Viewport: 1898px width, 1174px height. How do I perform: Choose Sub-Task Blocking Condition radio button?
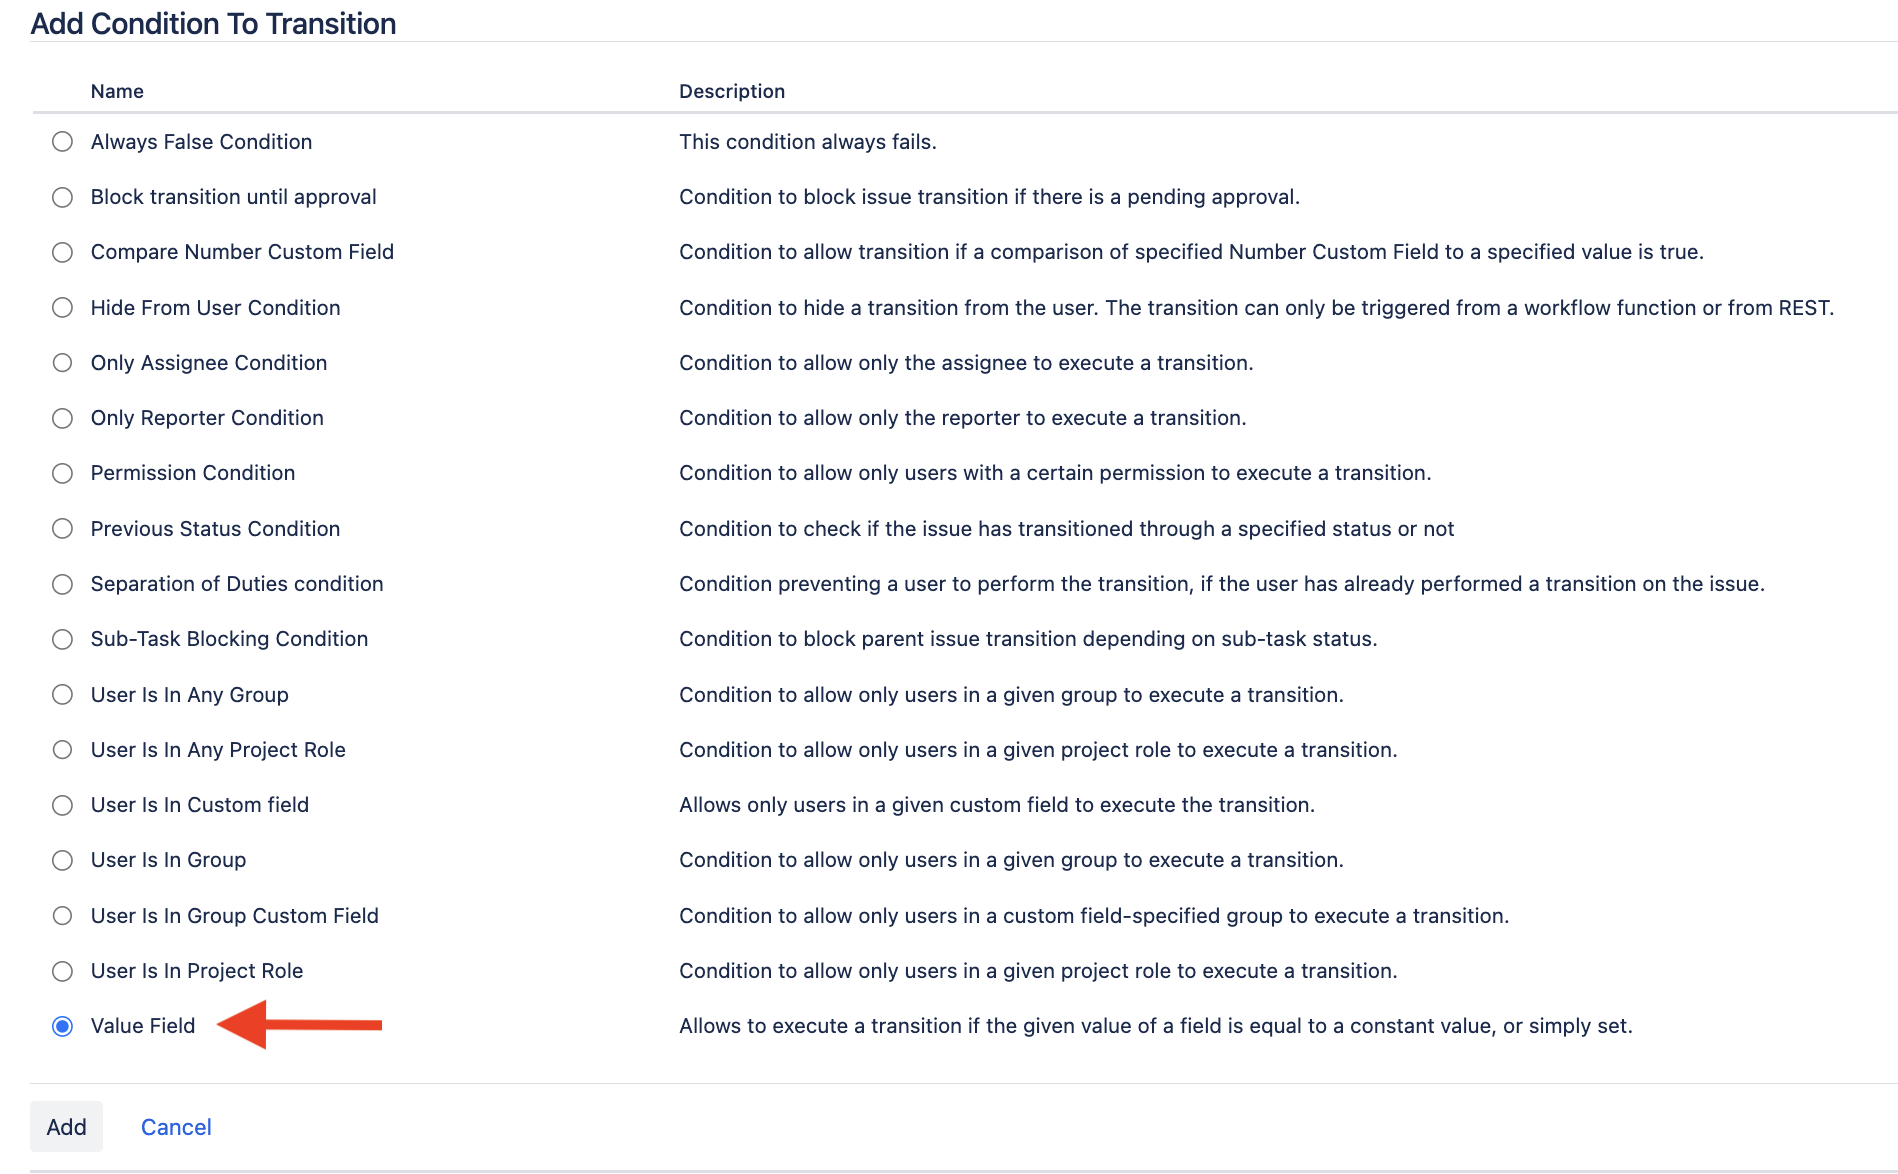[62, 639]
